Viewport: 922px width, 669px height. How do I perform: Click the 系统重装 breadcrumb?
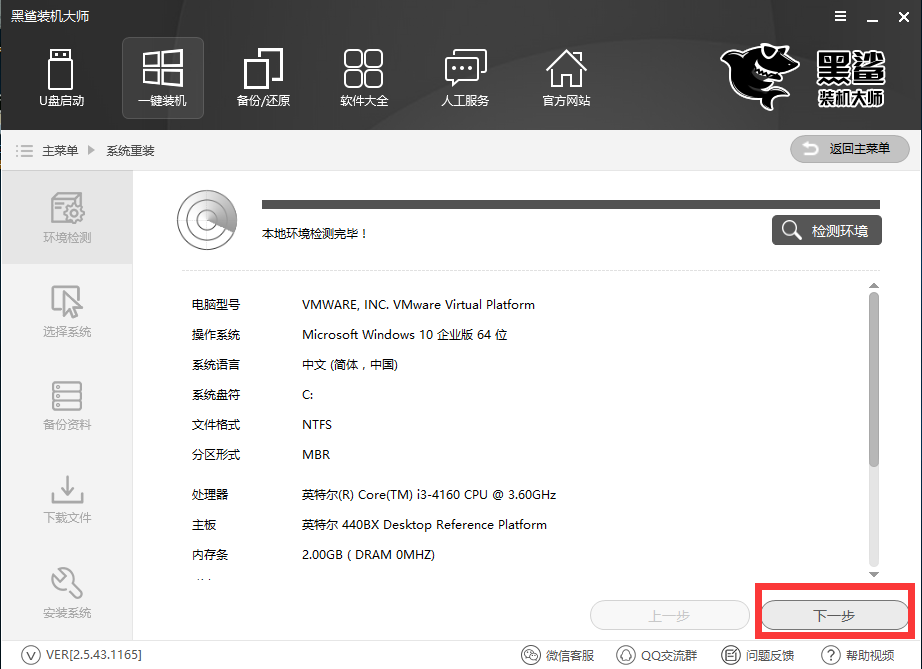pyautogui.click(x=131, y=151)
